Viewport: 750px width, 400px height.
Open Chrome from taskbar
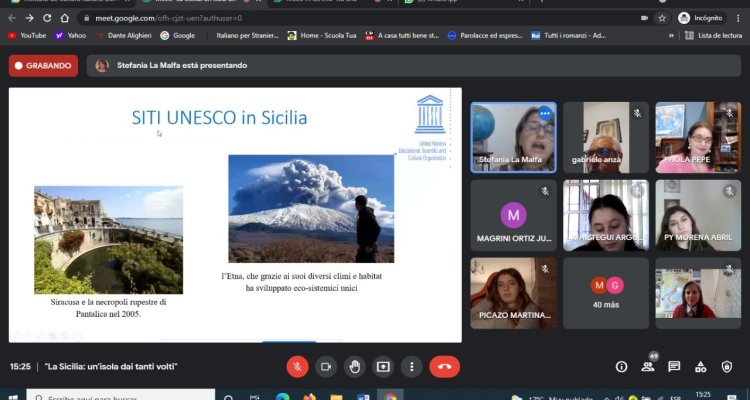pyautogui.click(x=390, y=397)
